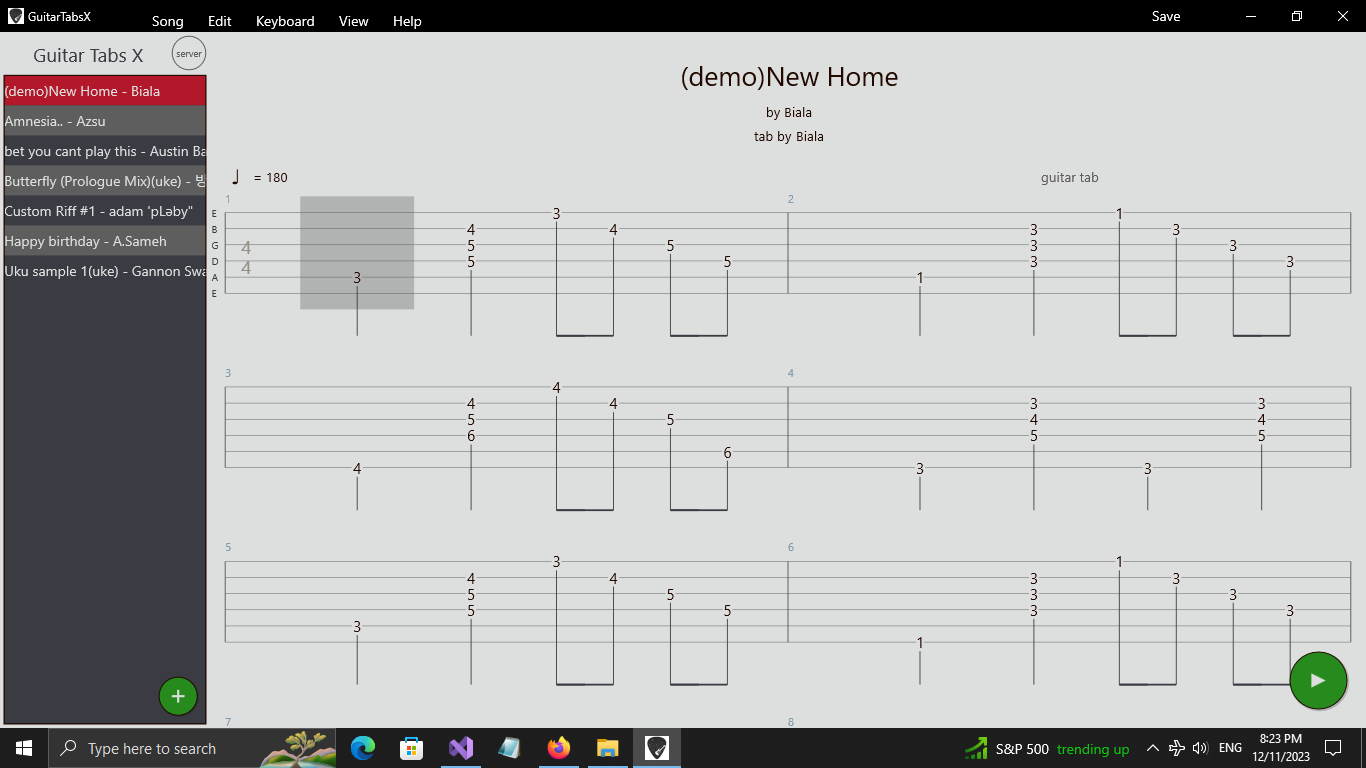Open File Explorer from the taskbar

607,748
